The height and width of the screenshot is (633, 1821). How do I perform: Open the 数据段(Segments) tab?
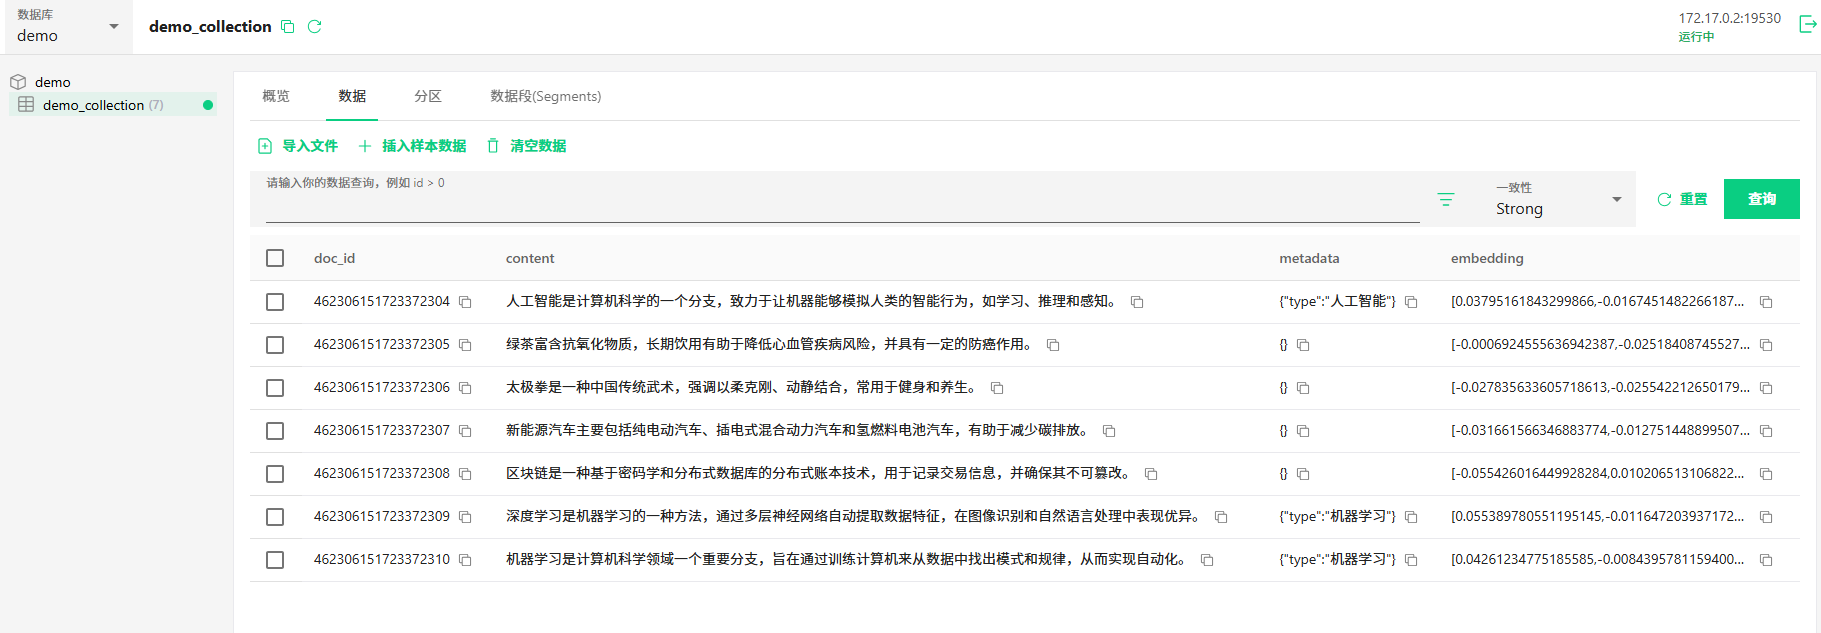pos(545,96)
